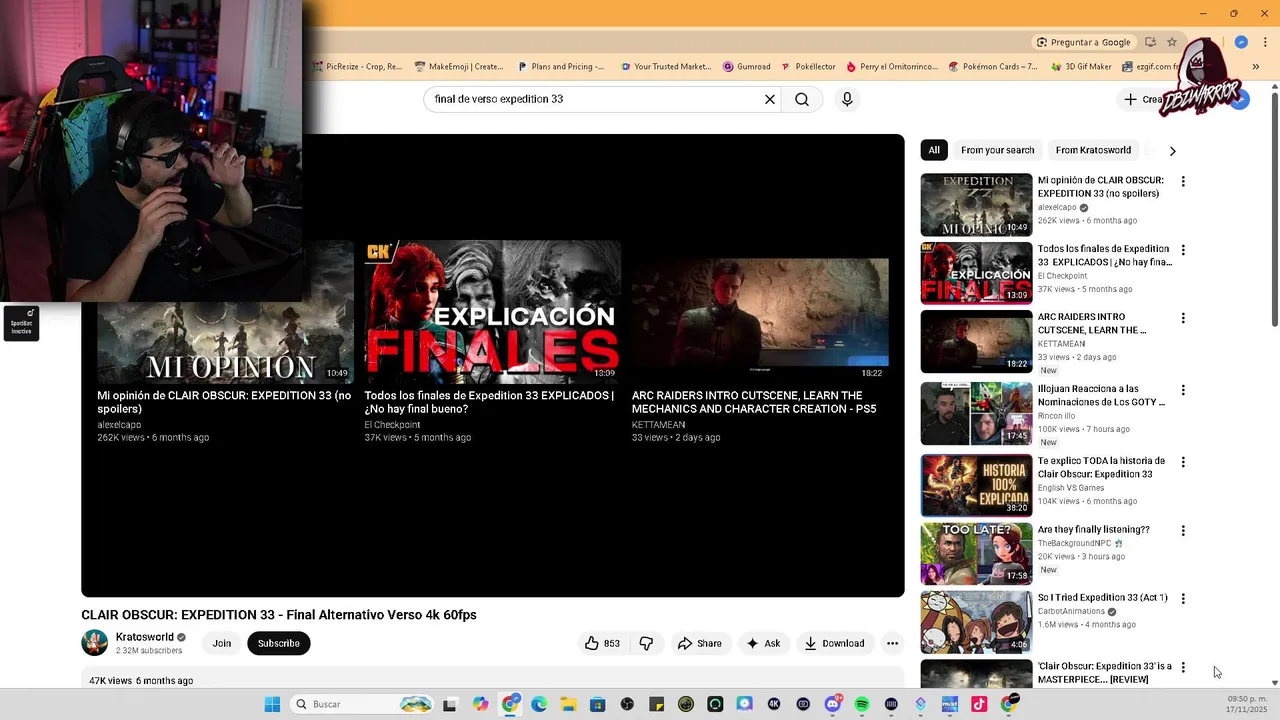Image resolution: width=1280 pixels, height=720 pixels.
Task: Open menu for Mi opinión sidebar video
Action: [x=1183, y=182]
